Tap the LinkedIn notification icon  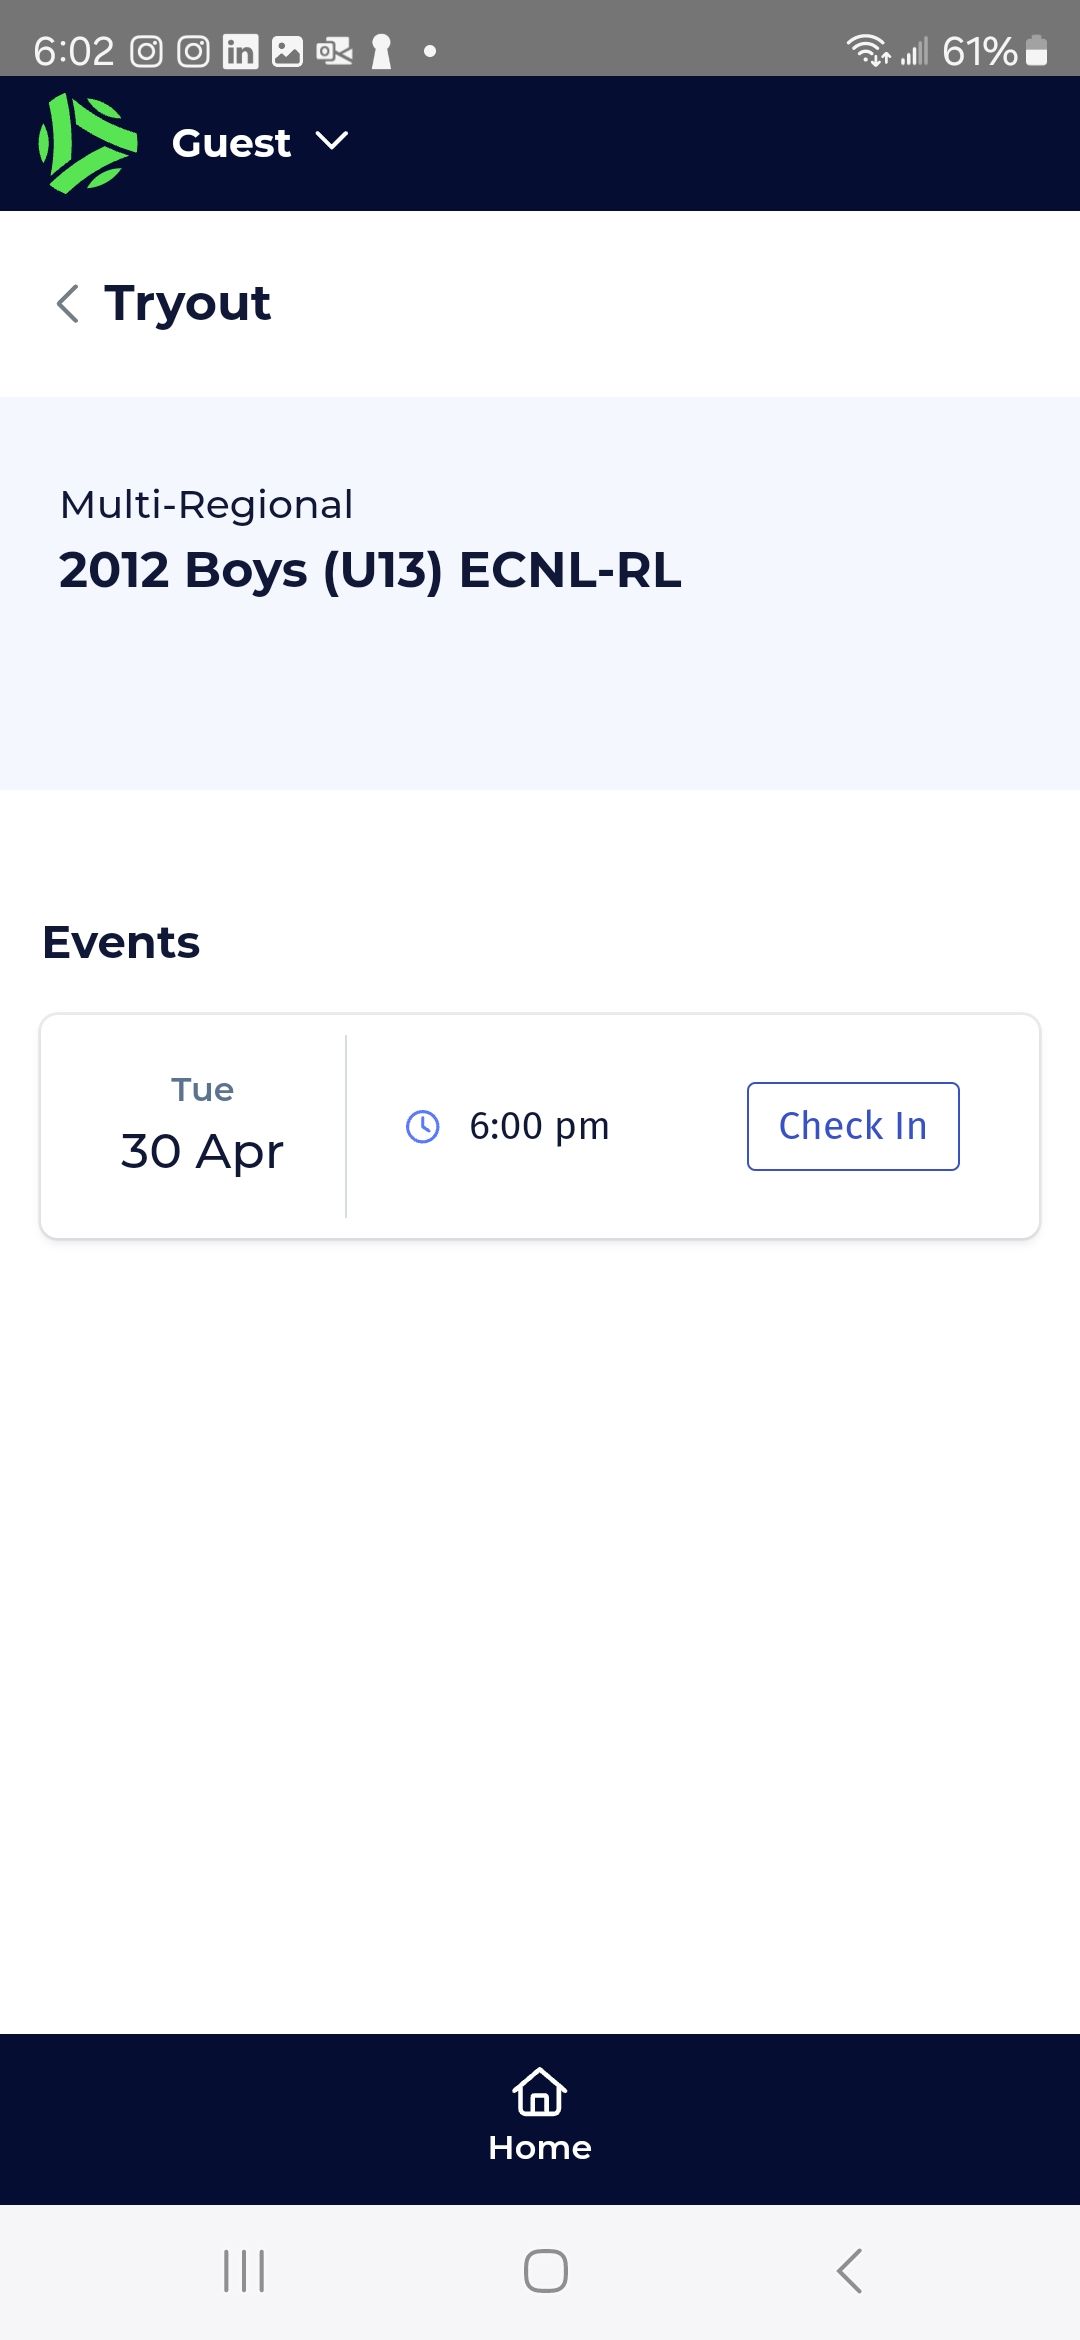(240, 51)
